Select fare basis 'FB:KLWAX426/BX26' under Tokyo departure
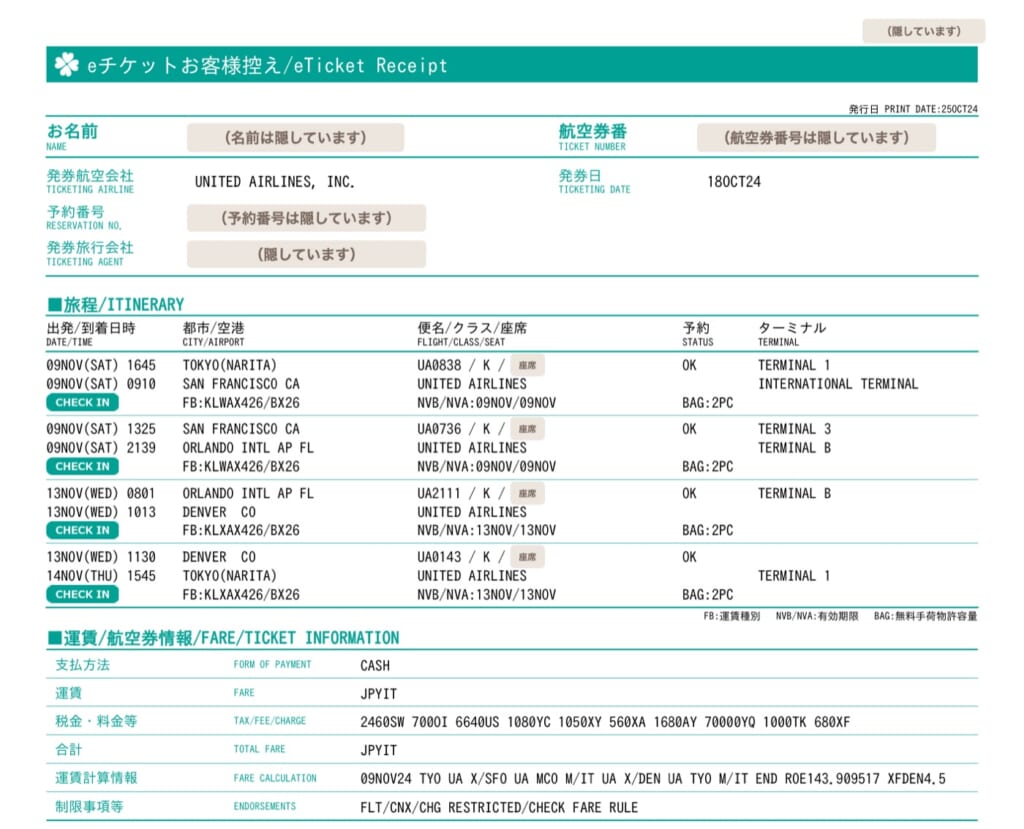1024x829 pixels. pos(241,403)
